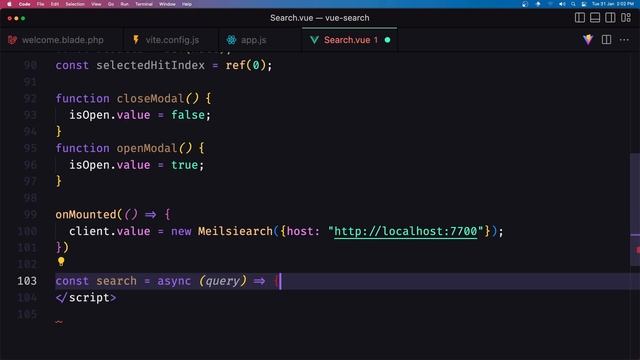Click on the '(query)' parameter
The width and height of the screenshot is (640, 360).
click(222, 281)
